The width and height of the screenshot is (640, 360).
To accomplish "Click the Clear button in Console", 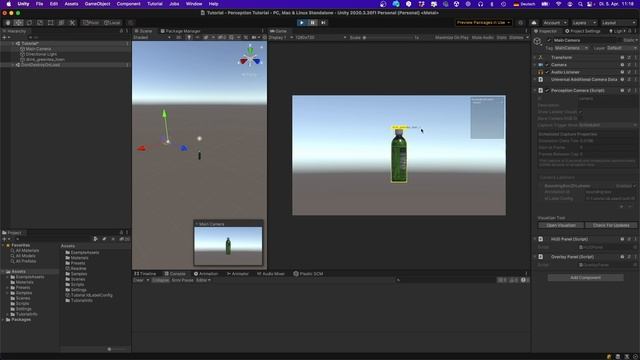I will click(139, 280).
